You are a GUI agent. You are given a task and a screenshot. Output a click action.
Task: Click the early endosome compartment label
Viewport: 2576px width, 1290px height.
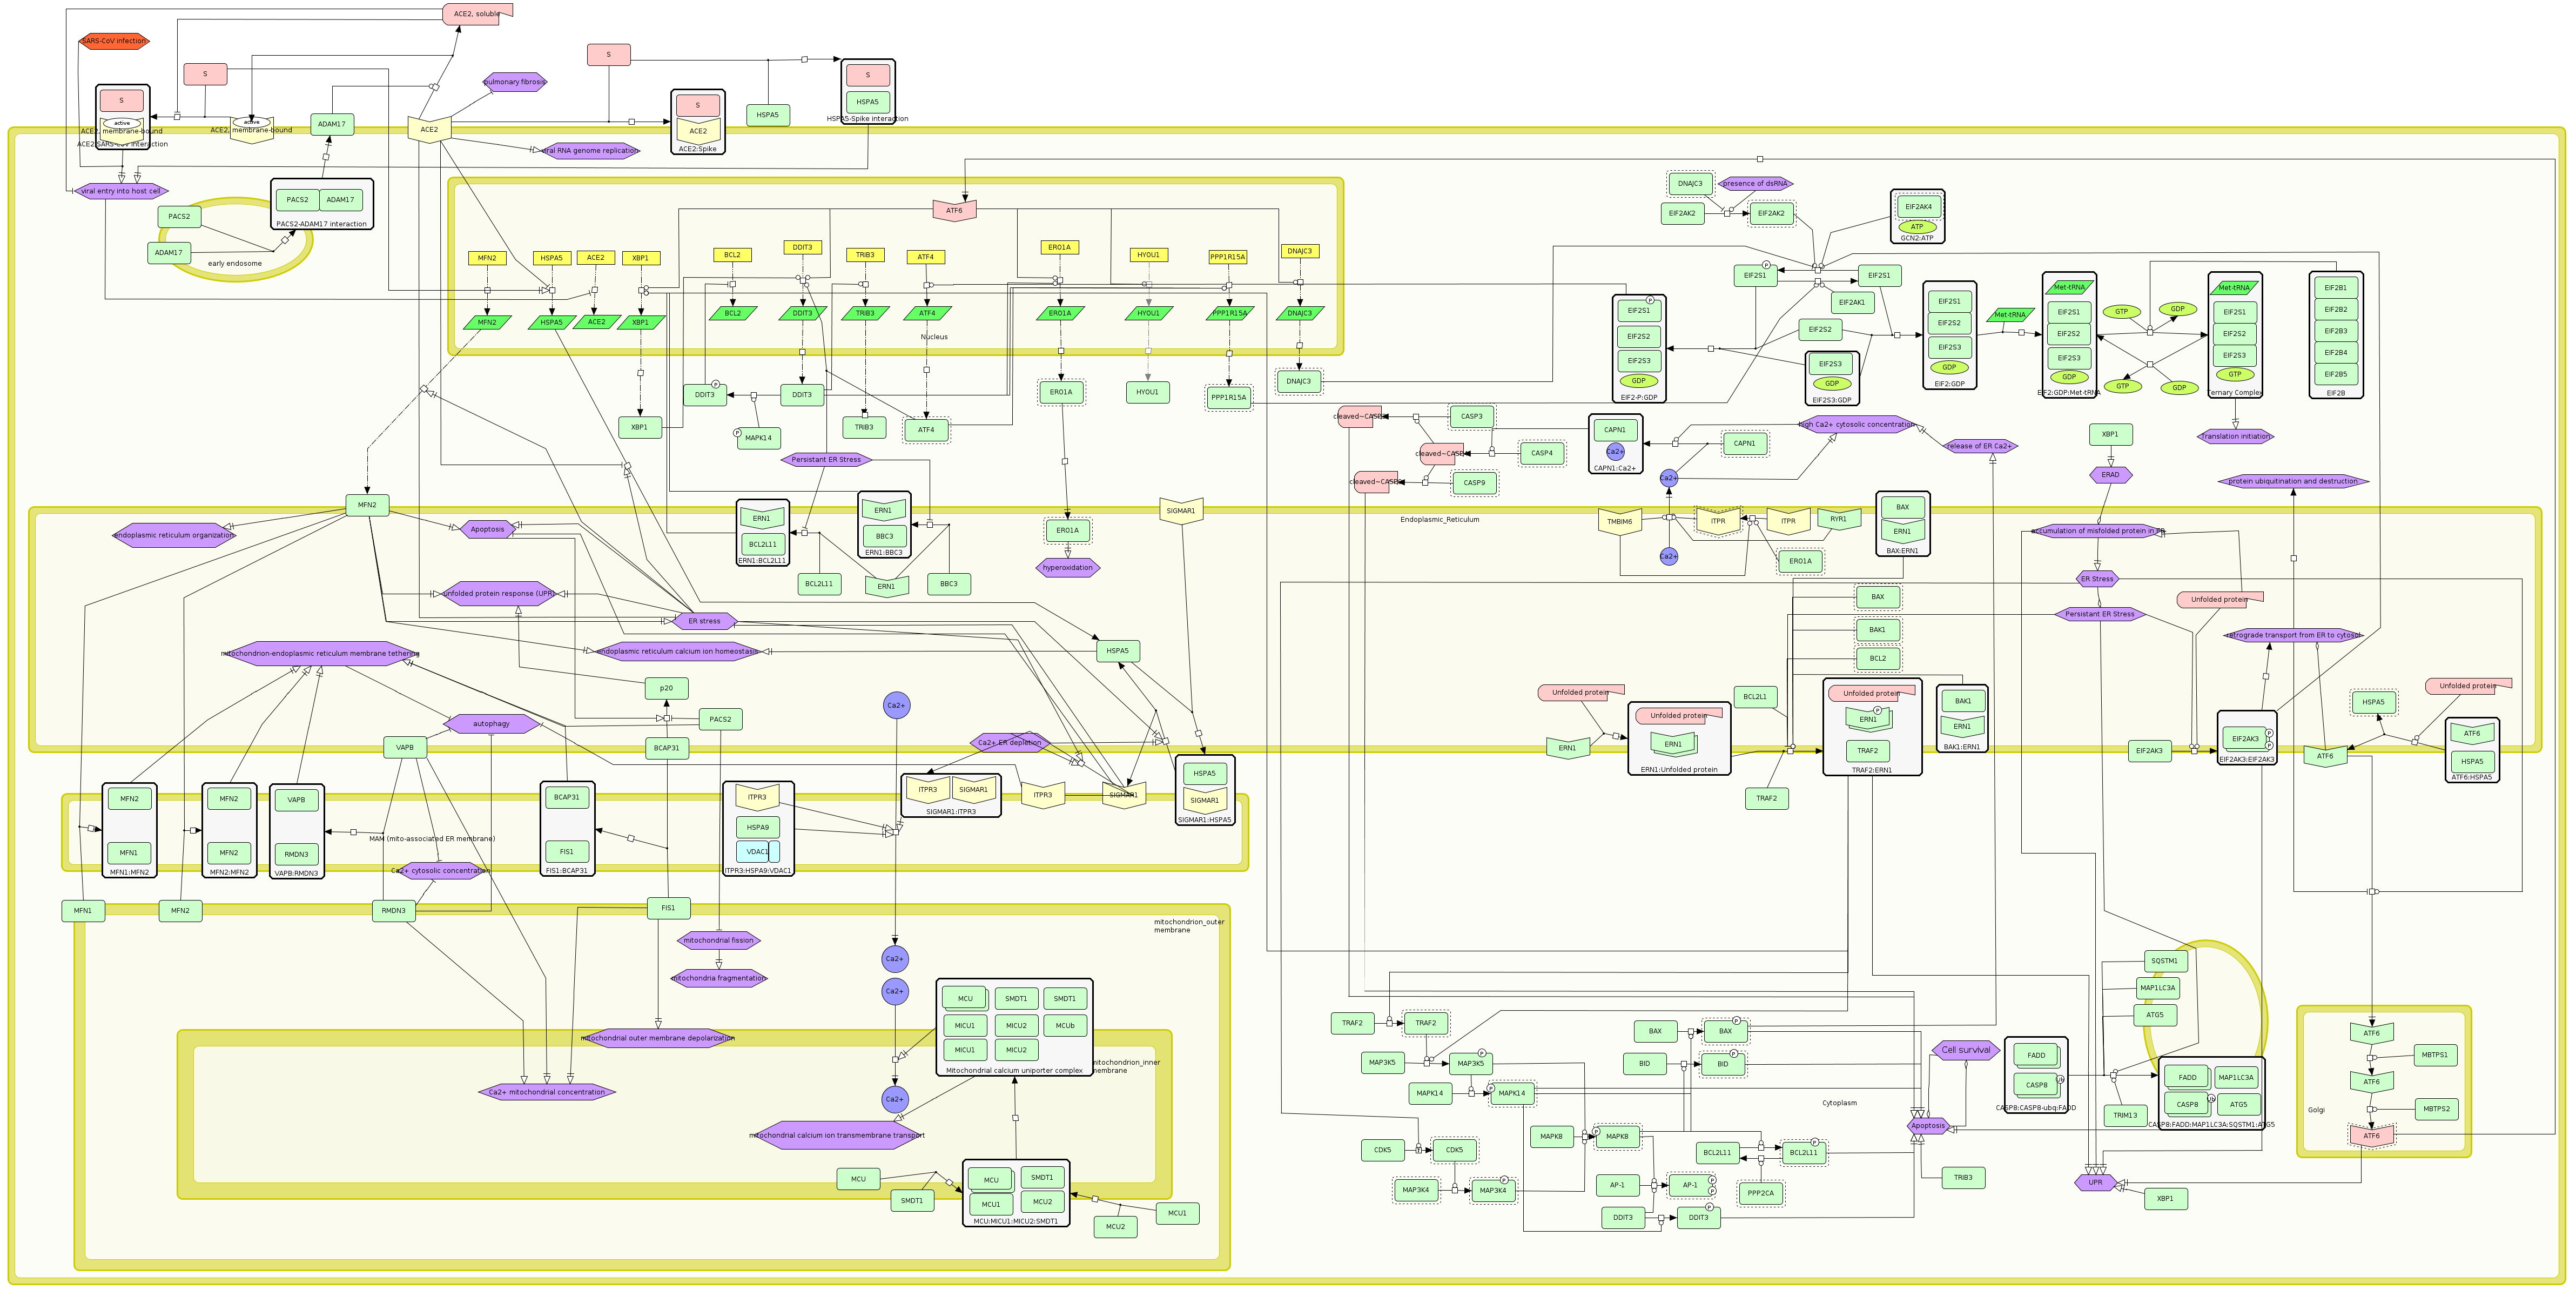(235, 263)
